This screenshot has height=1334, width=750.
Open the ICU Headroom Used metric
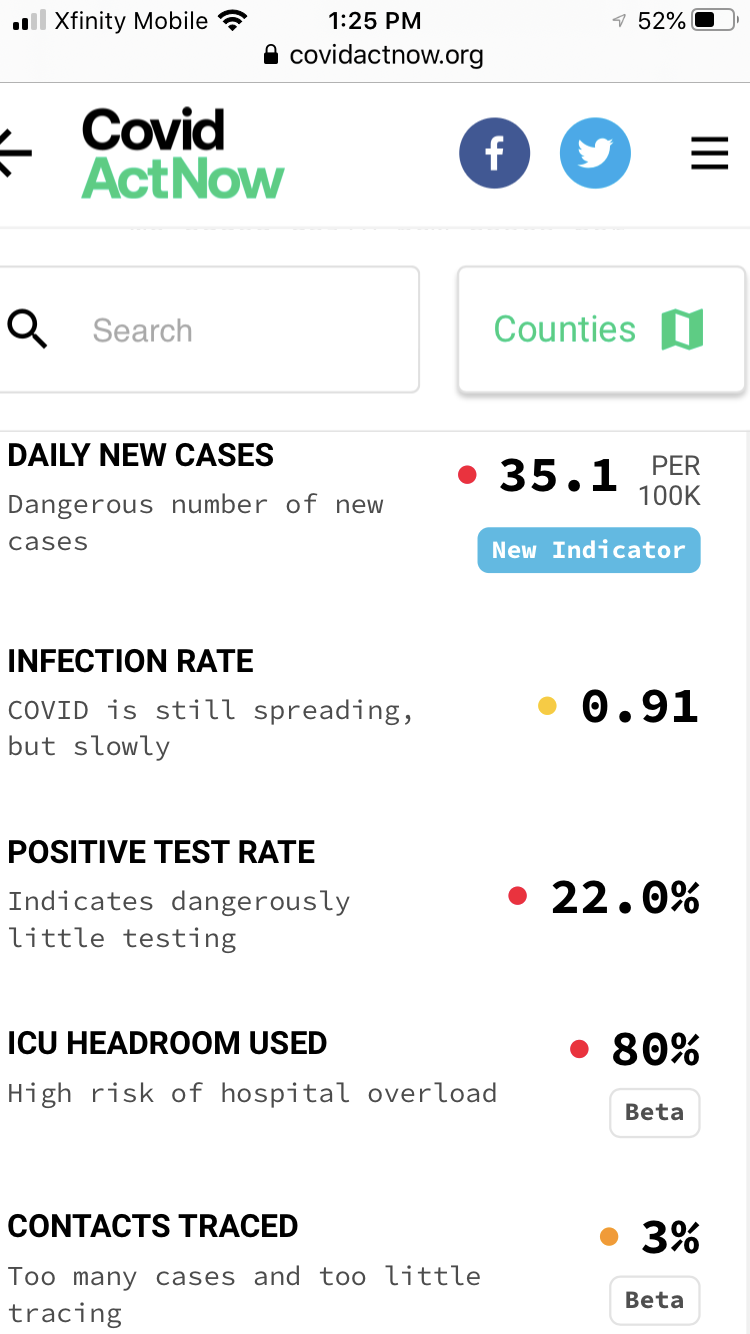(167, 1043)
